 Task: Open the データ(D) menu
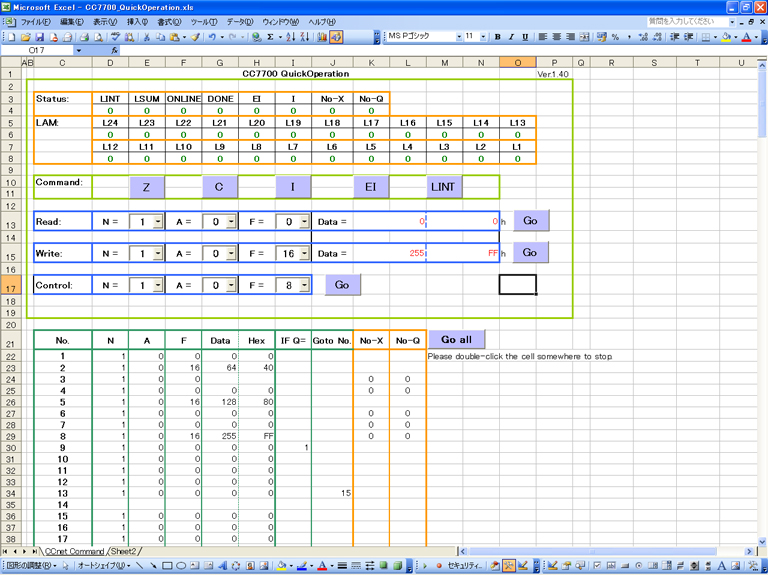coord(240,22)
